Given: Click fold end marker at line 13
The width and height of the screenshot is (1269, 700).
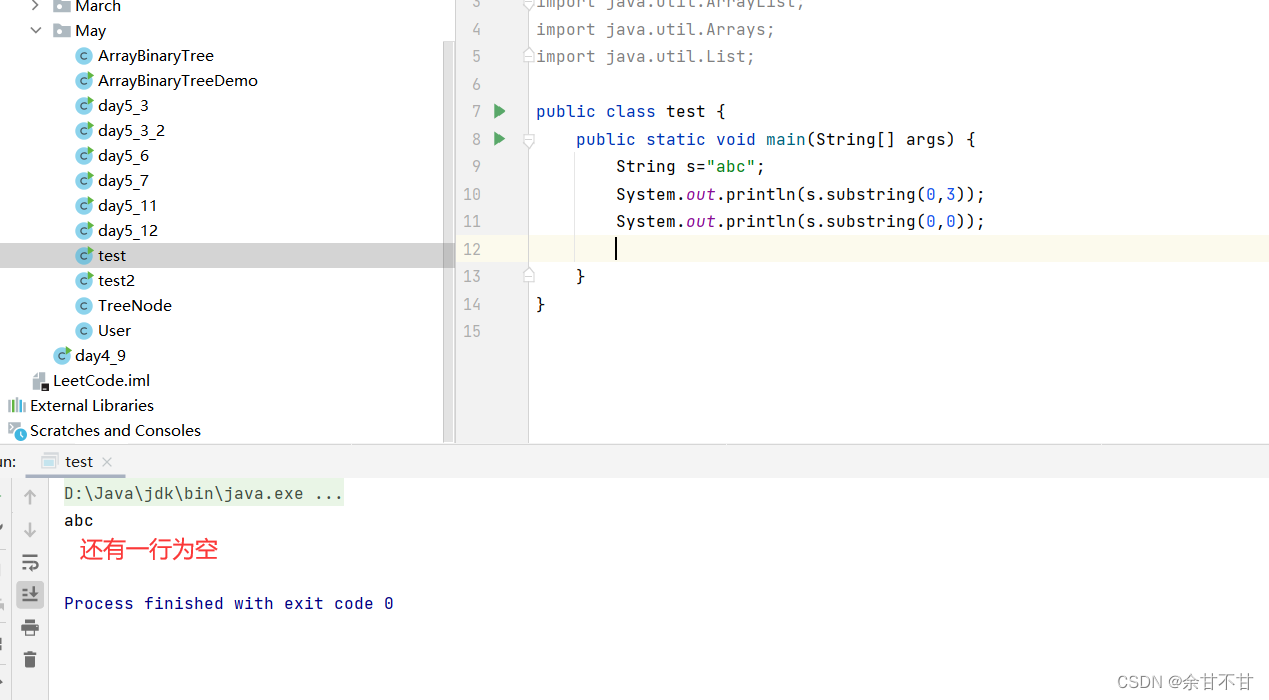Looking at the screenshot, I should [529, 275].
